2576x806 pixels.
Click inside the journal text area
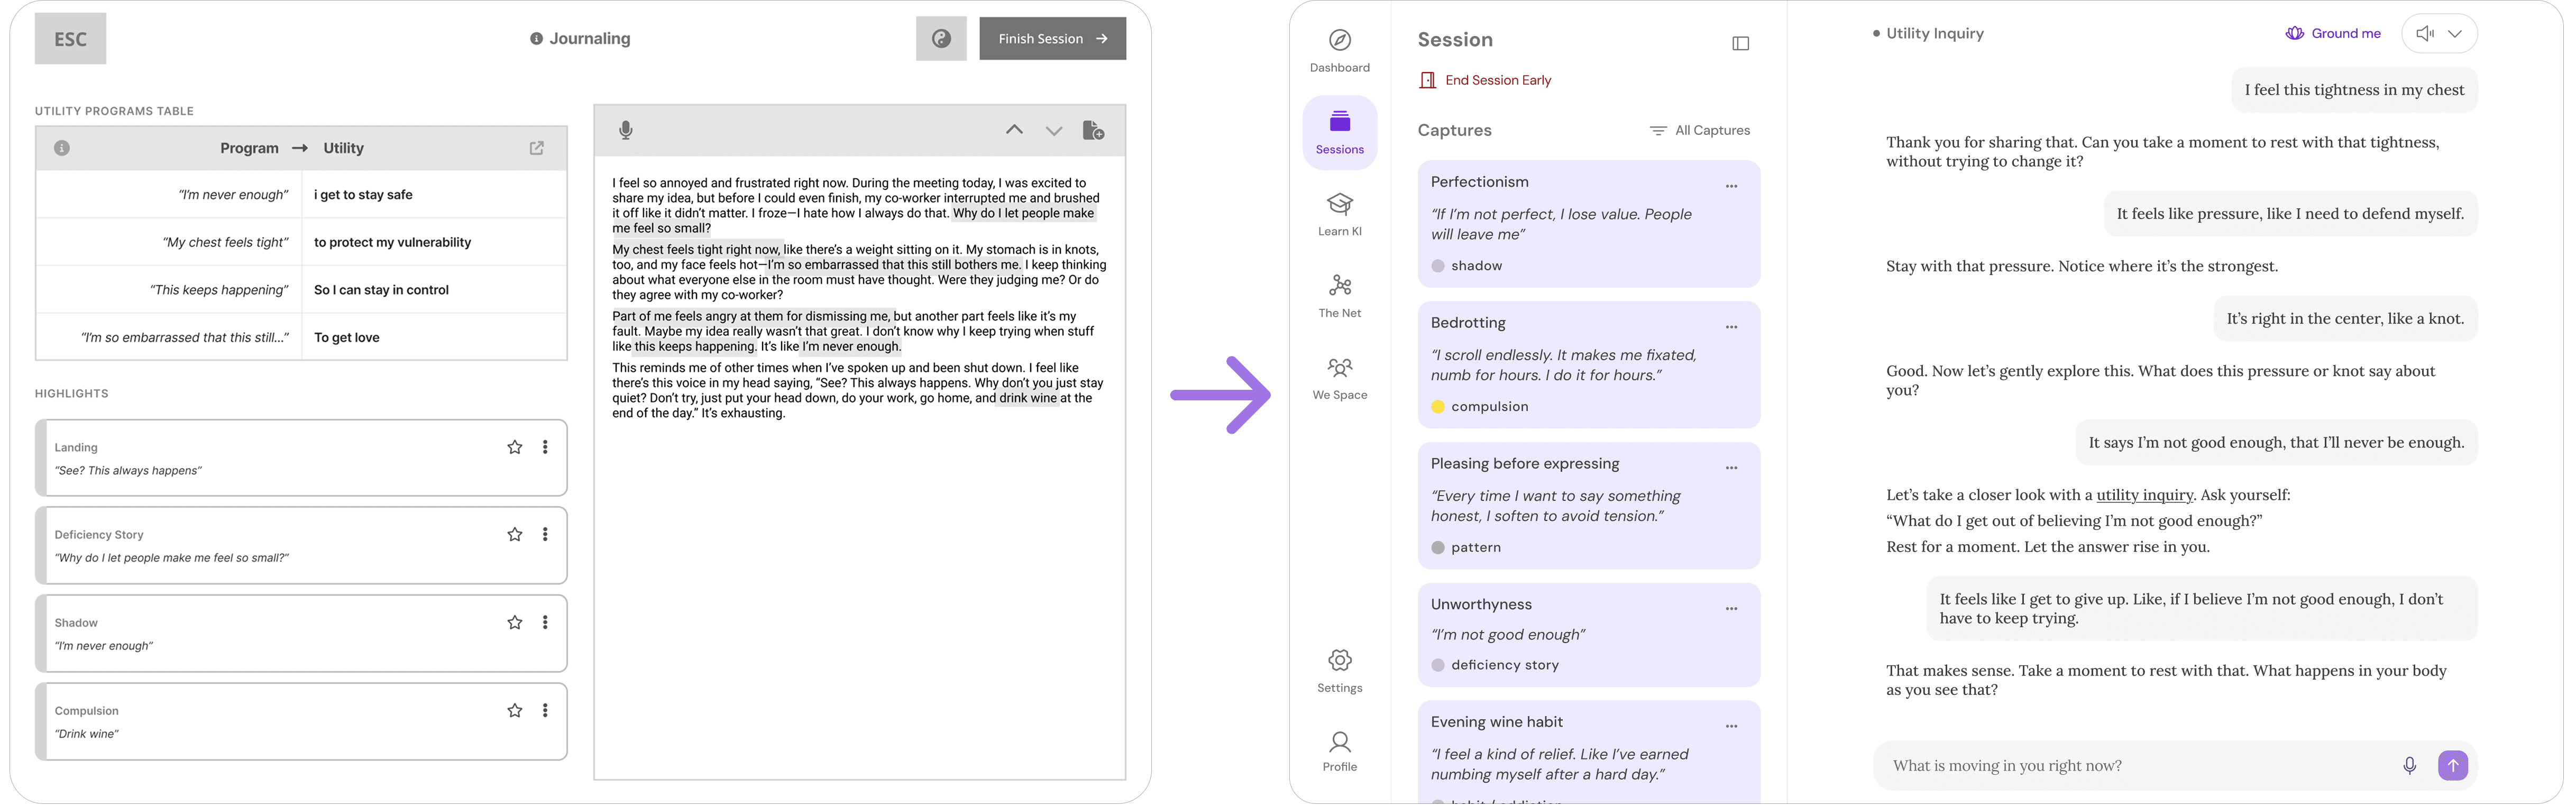pyautogui.click(x=859, y=468)
